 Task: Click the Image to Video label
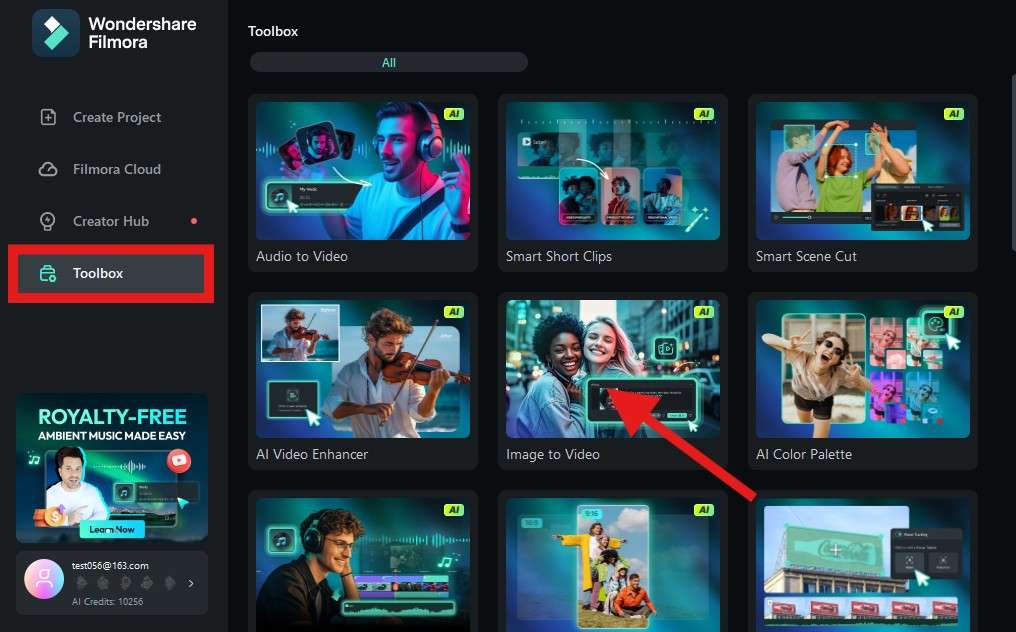[553, 454]
